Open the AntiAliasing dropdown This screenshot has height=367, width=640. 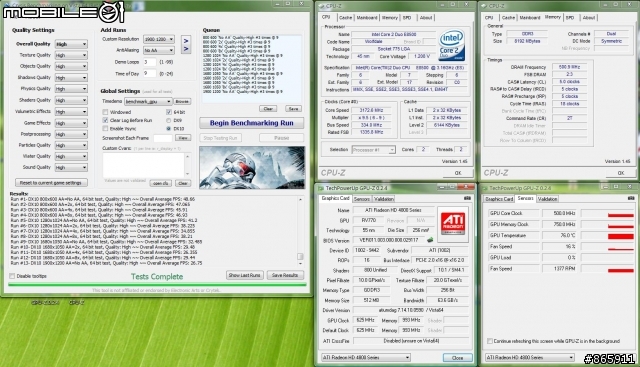[159, 50]
